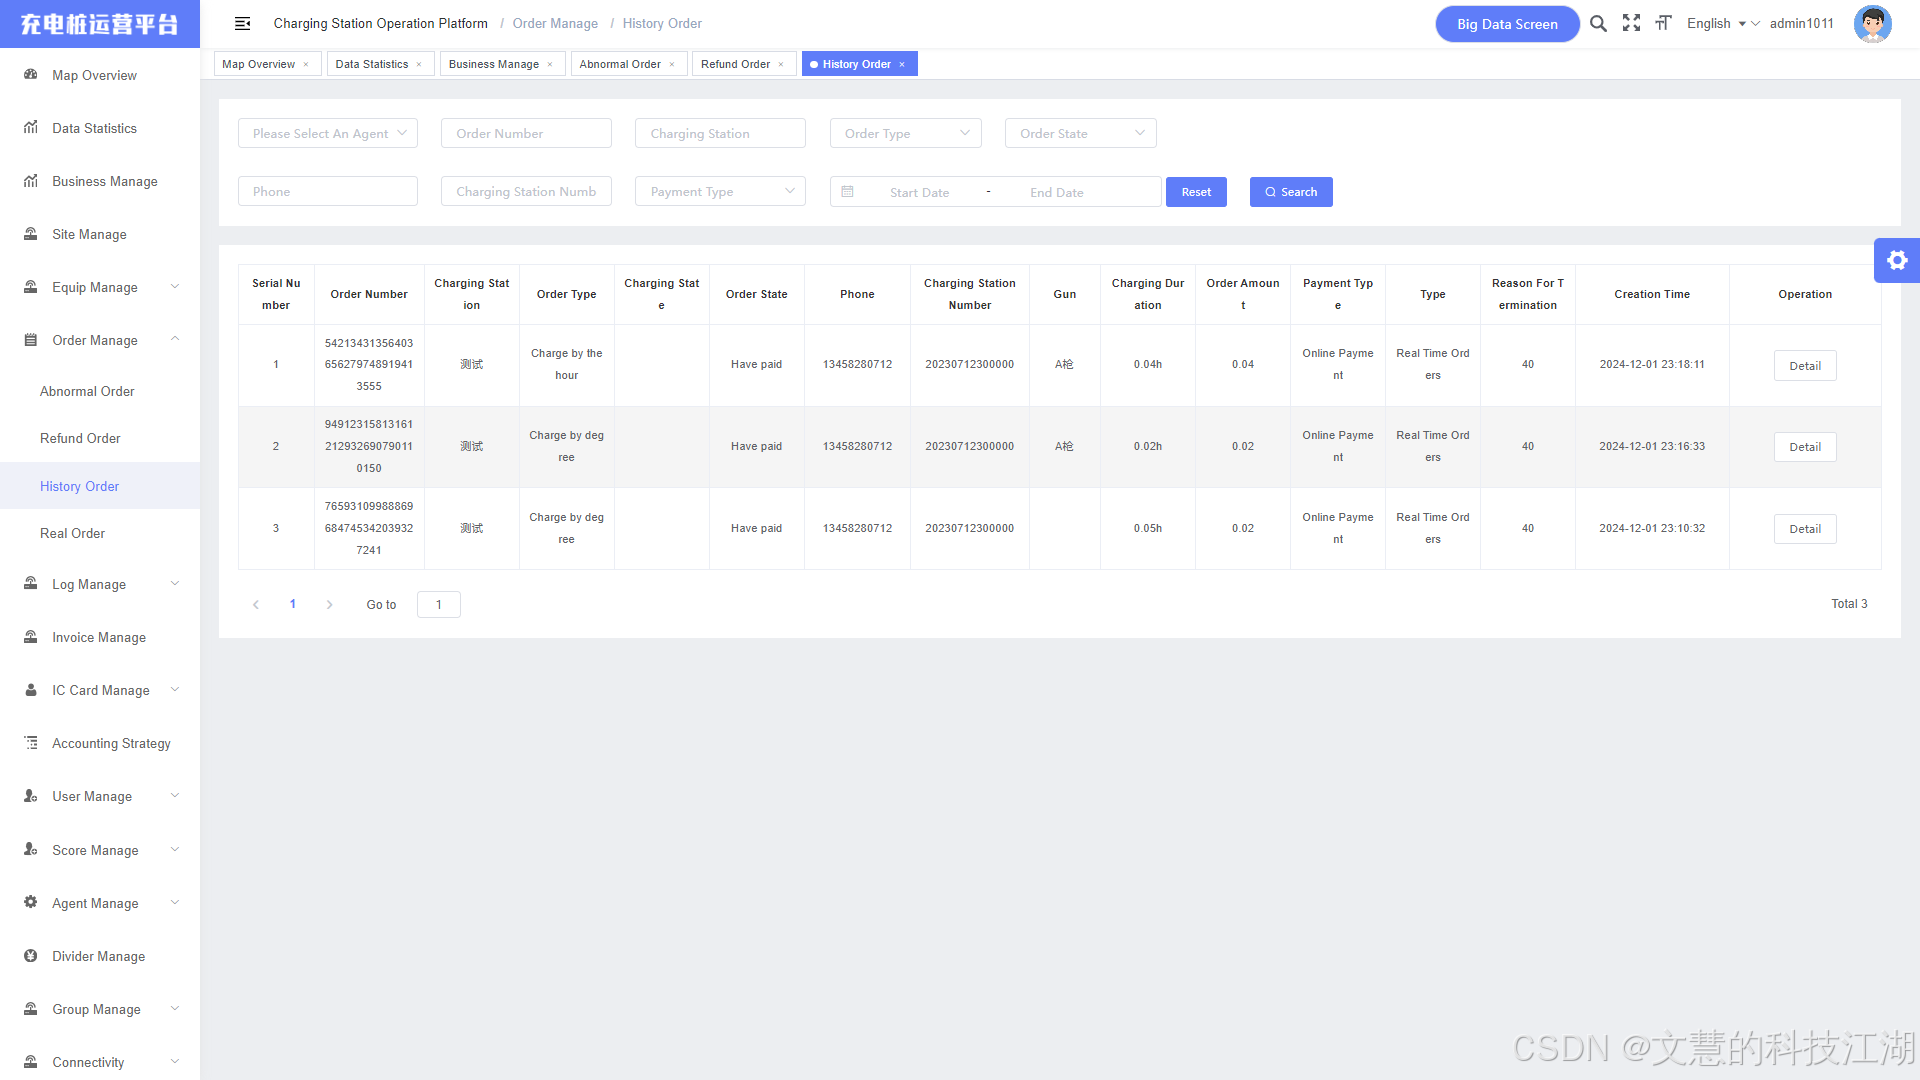
Task: Click the Big Data Screen button
Action: coord(1506,24)
